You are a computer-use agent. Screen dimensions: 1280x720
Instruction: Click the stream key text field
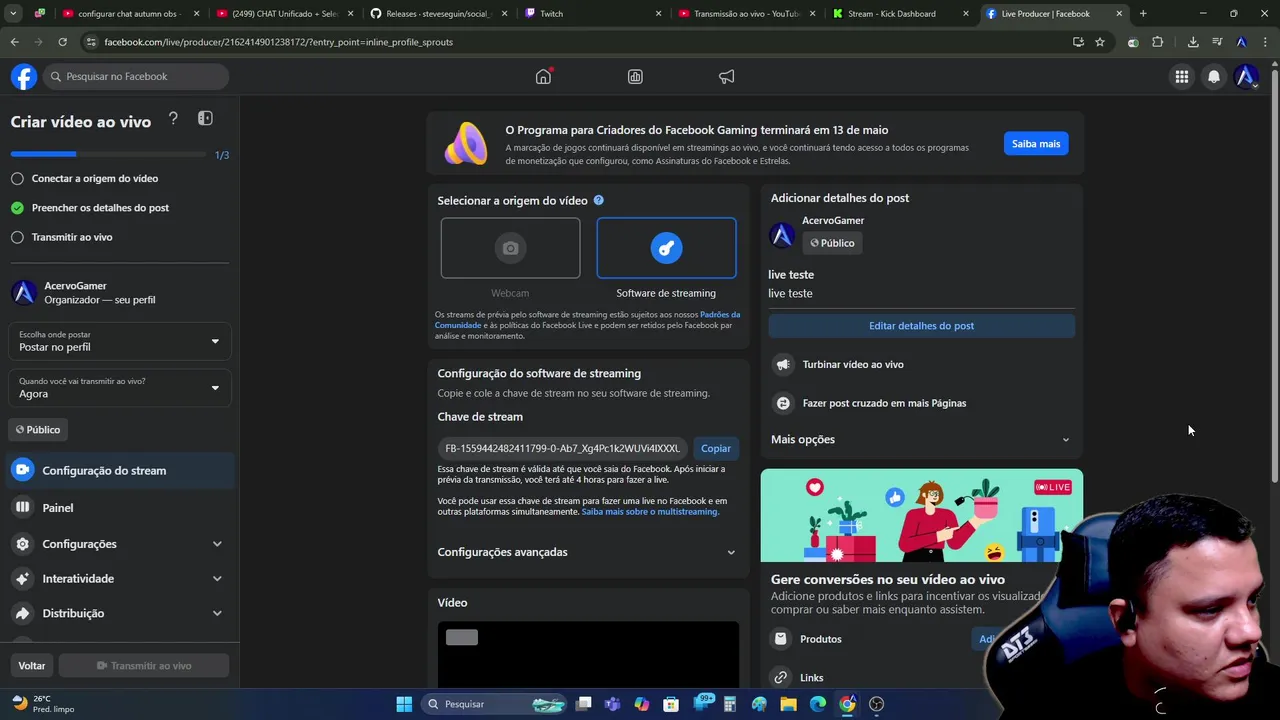562,448
